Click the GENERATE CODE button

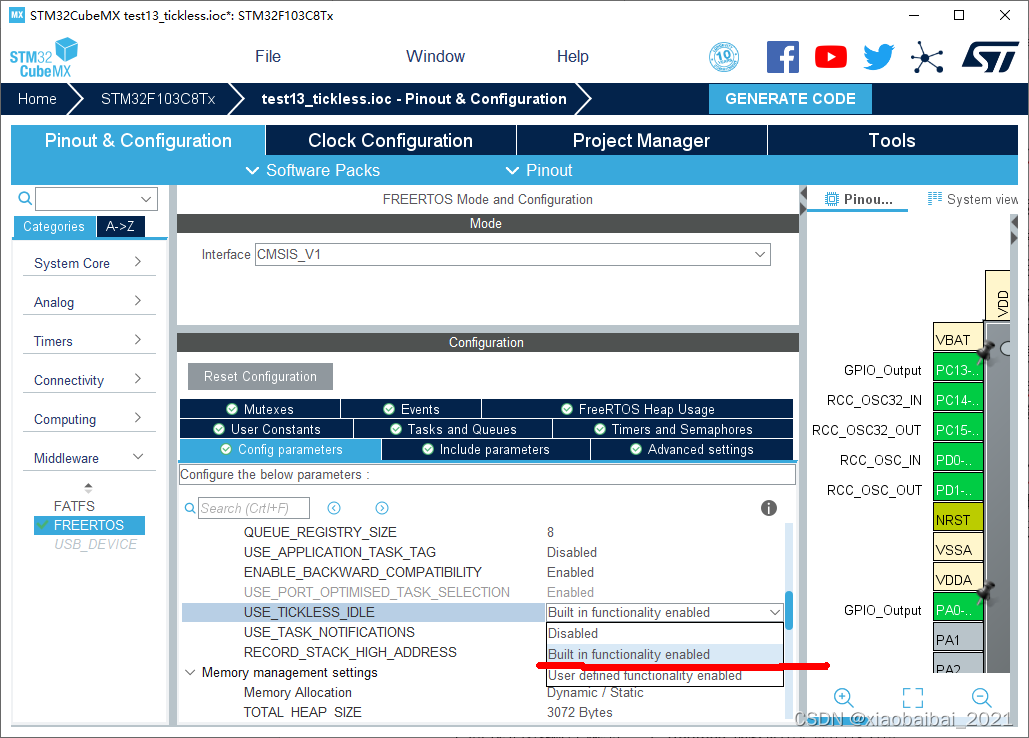click(x=790, y=99)
